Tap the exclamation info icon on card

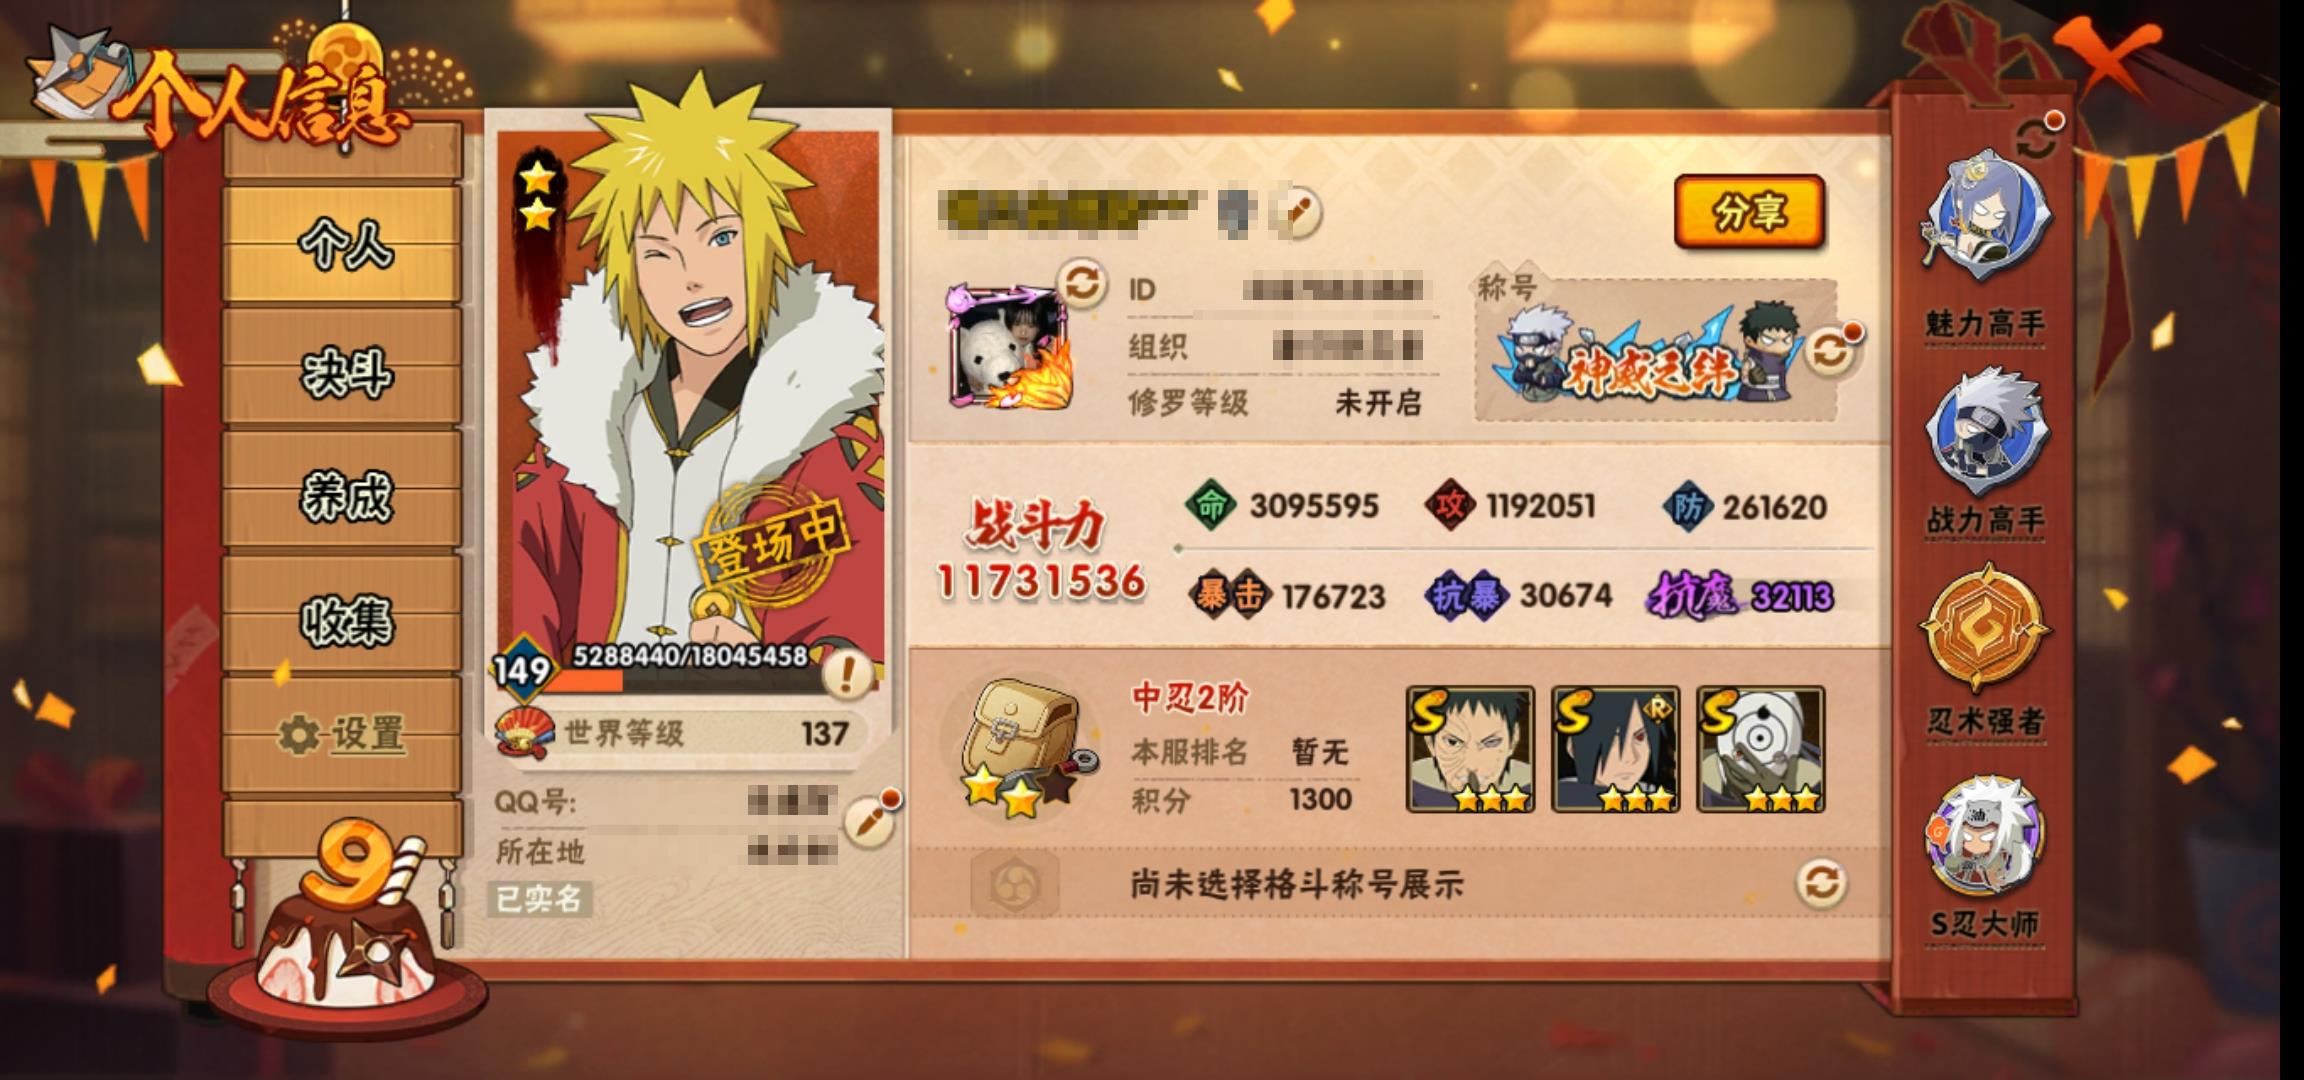coord(847,675)
